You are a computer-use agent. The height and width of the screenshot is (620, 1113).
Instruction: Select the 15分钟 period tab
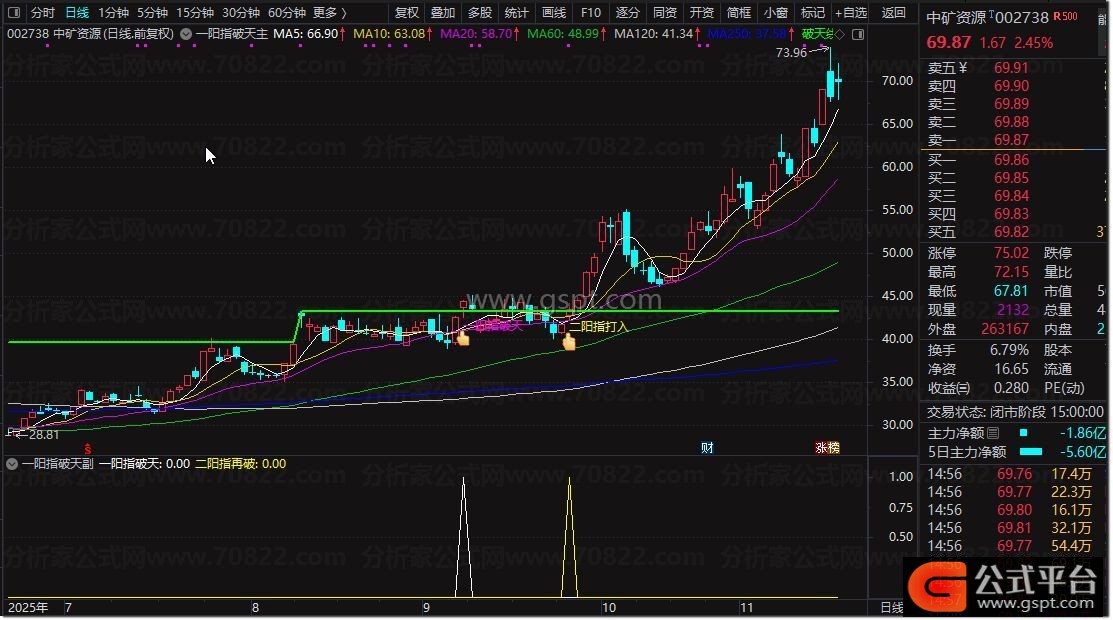click(x=195, y=13)
